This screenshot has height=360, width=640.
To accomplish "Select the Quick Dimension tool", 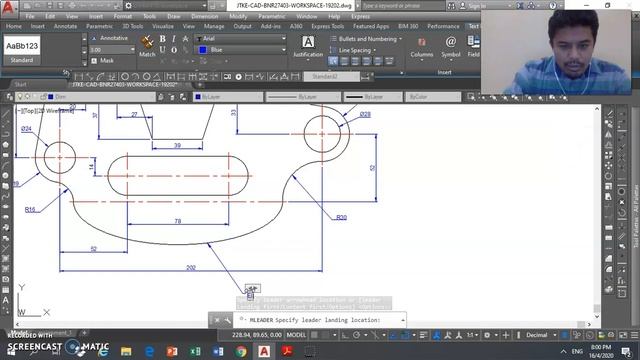I will click(171, 76).
